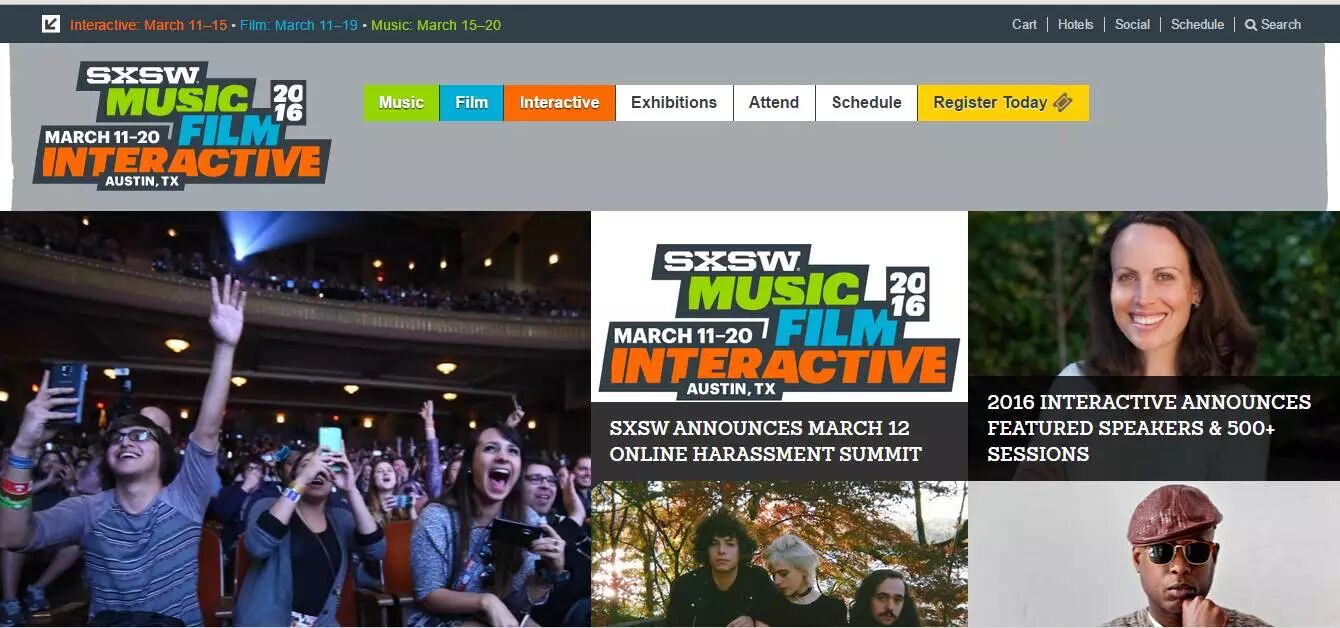Open the Interactive navigation tab
Image resolution: width=1340 pixels, height=628 pixels.
pyautogui.click(x=559, y=103)
